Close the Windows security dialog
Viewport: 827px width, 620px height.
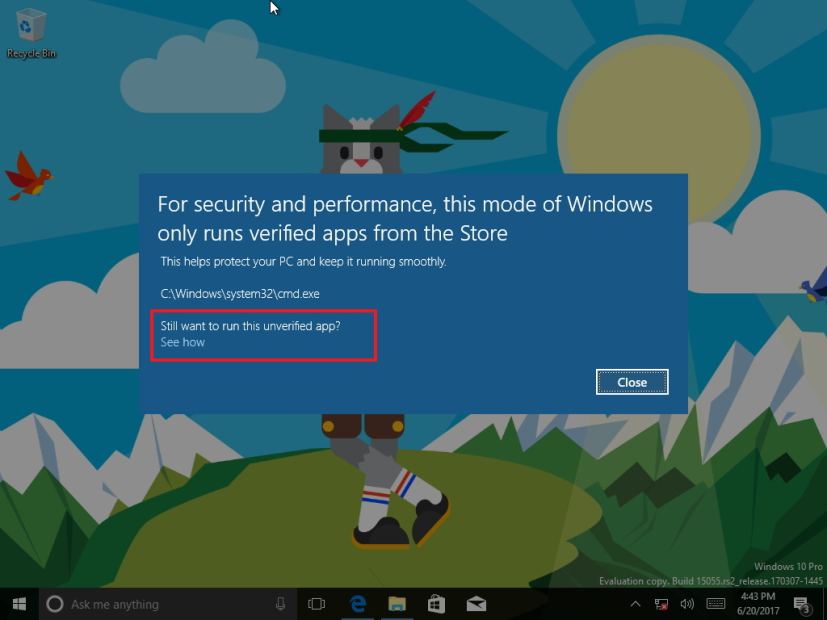point(632,382)
